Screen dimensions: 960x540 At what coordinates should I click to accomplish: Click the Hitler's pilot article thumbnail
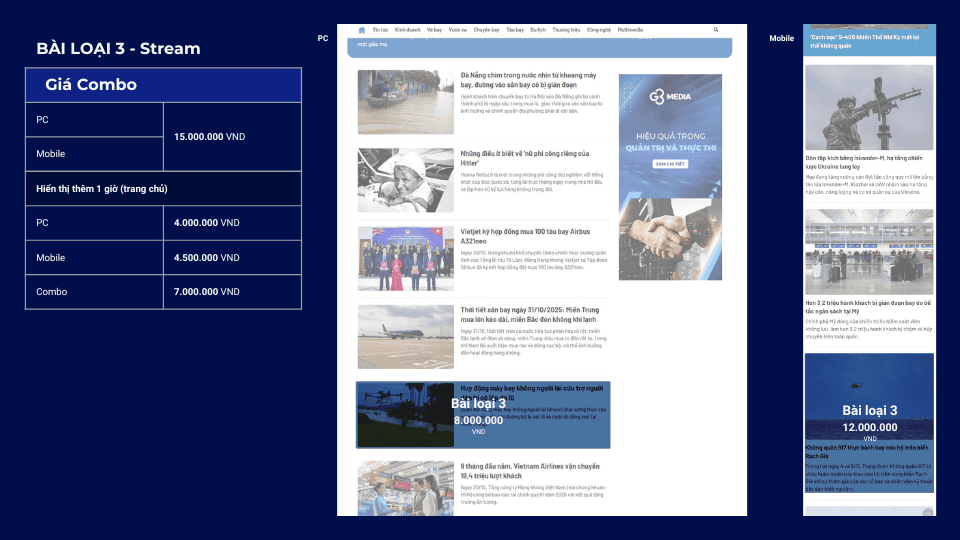[x=406, y=179]
